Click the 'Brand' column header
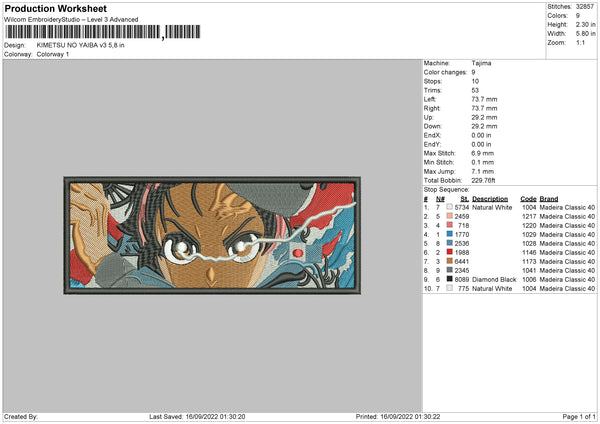Viewport: 600px width, 424px height. click(549, 199)
